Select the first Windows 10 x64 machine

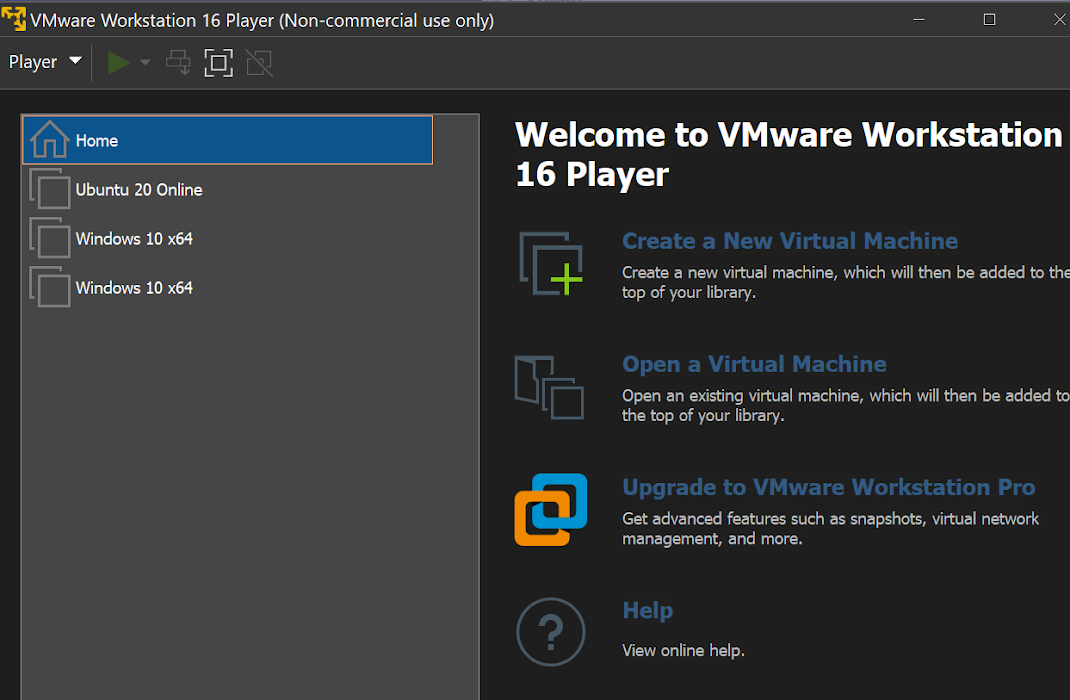pyautogui.click(x=133, y=238)
